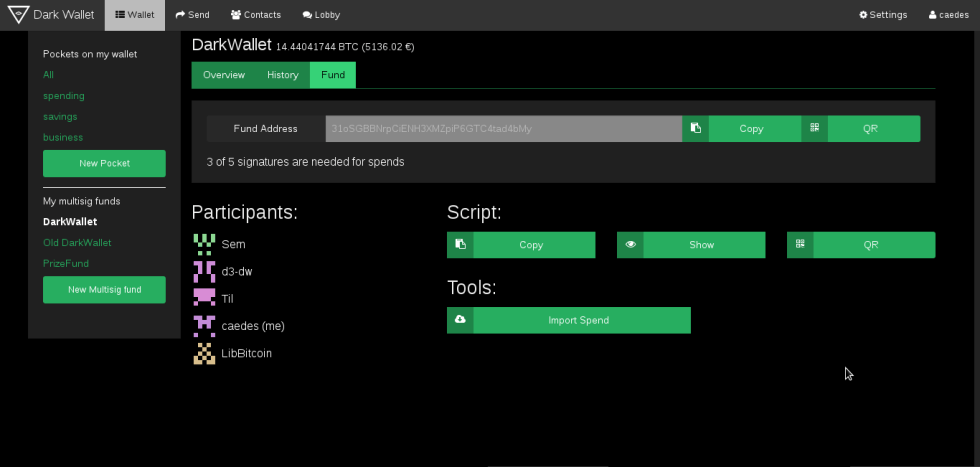Image resolution: width=980 pixels, height=467 pixels.
Task: Click Sem's identicon avatar
Action: (204, 243)
